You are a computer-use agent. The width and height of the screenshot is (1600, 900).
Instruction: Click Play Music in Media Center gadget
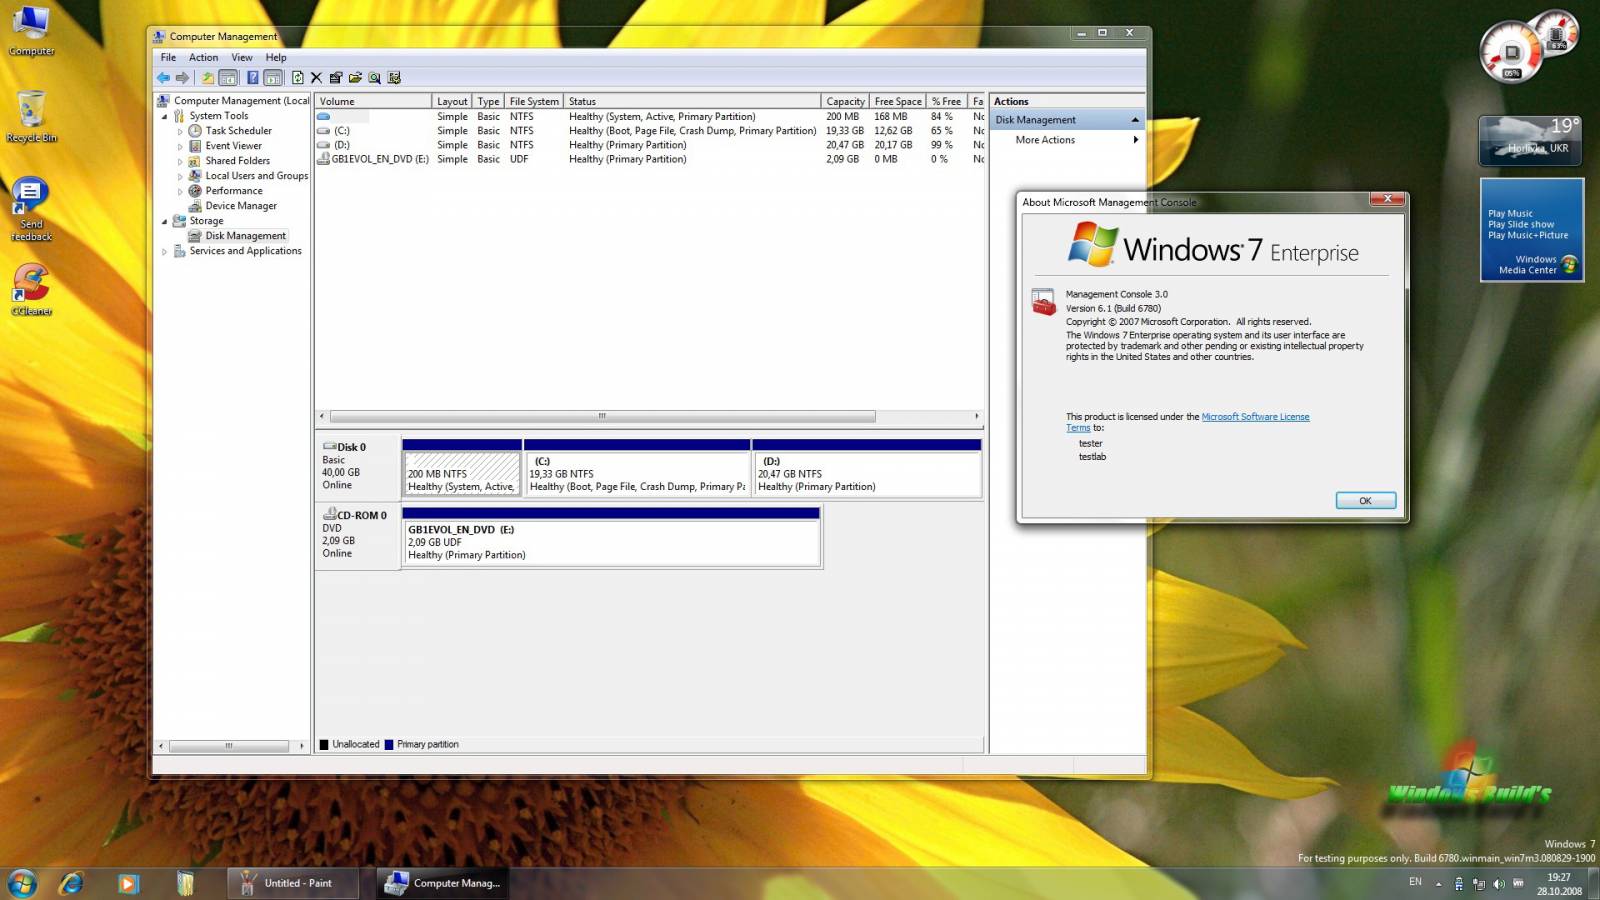[x=1510, y=213]
